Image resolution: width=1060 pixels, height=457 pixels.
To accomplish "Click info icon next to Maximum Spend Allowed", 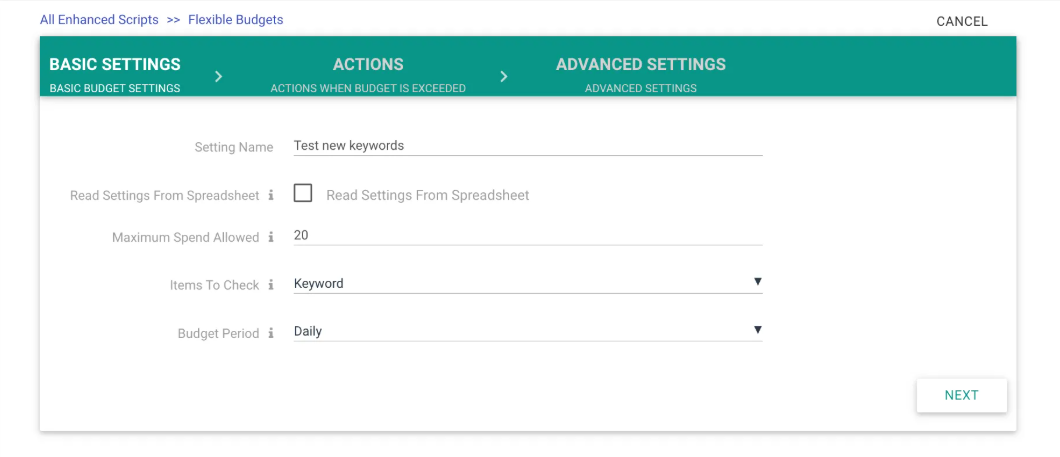I will pyautogui.click(x=271, y=238).
